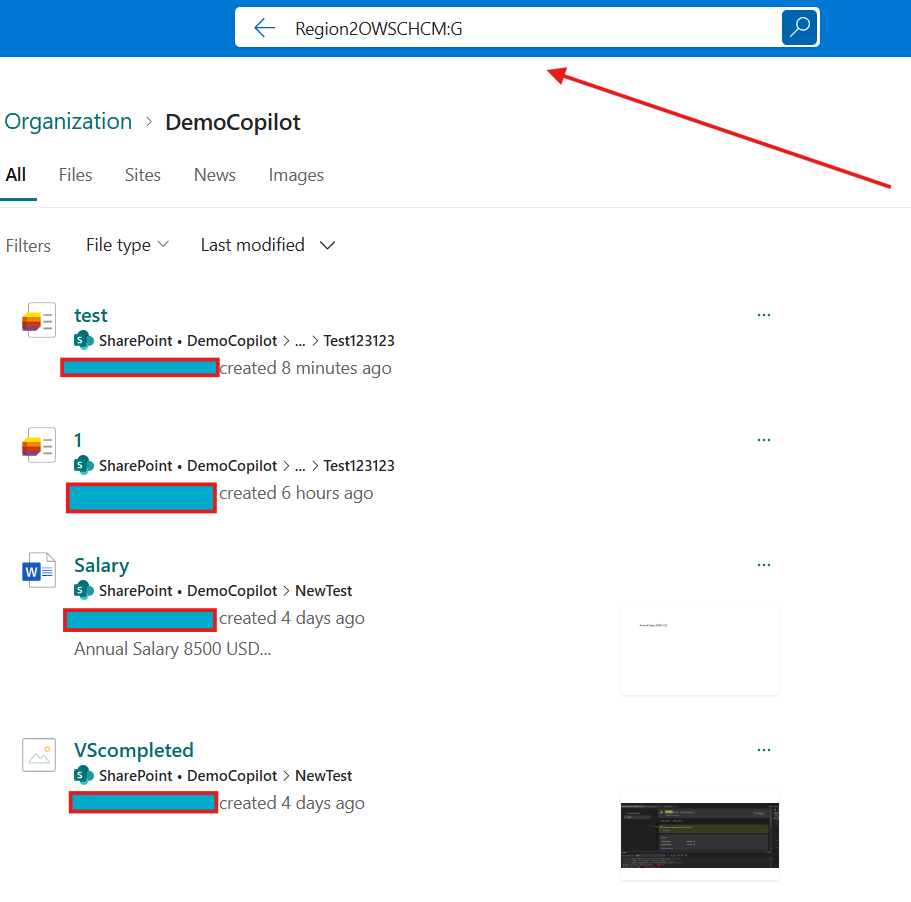Viewport: 911px width, 902px height.
Task: Open more options for the VScompleted result
Action: (764, 749)
